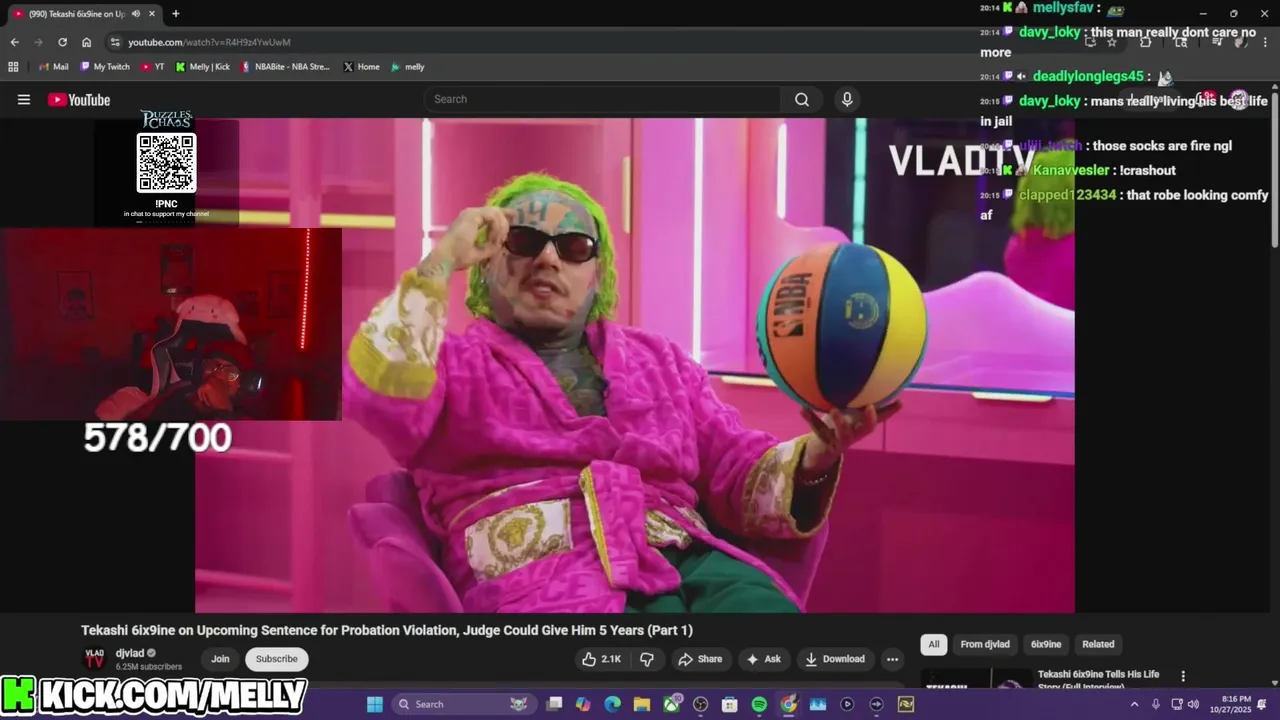Click the Share button

point(700,659)
